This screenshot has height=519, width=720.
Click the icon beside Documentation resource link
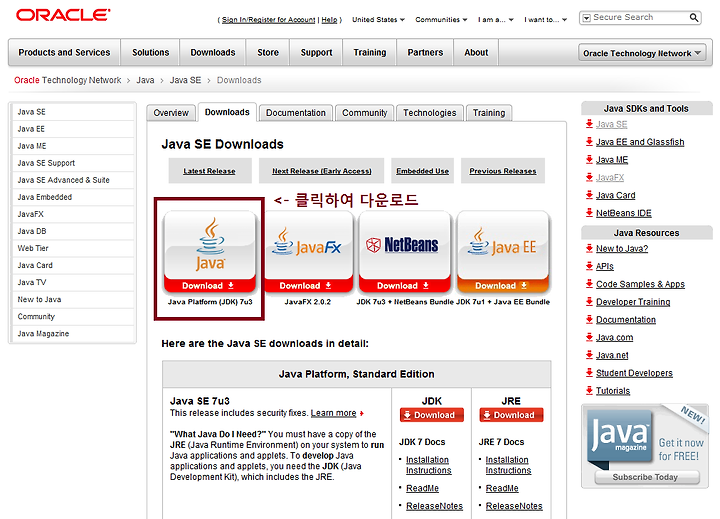pos(589,319)
